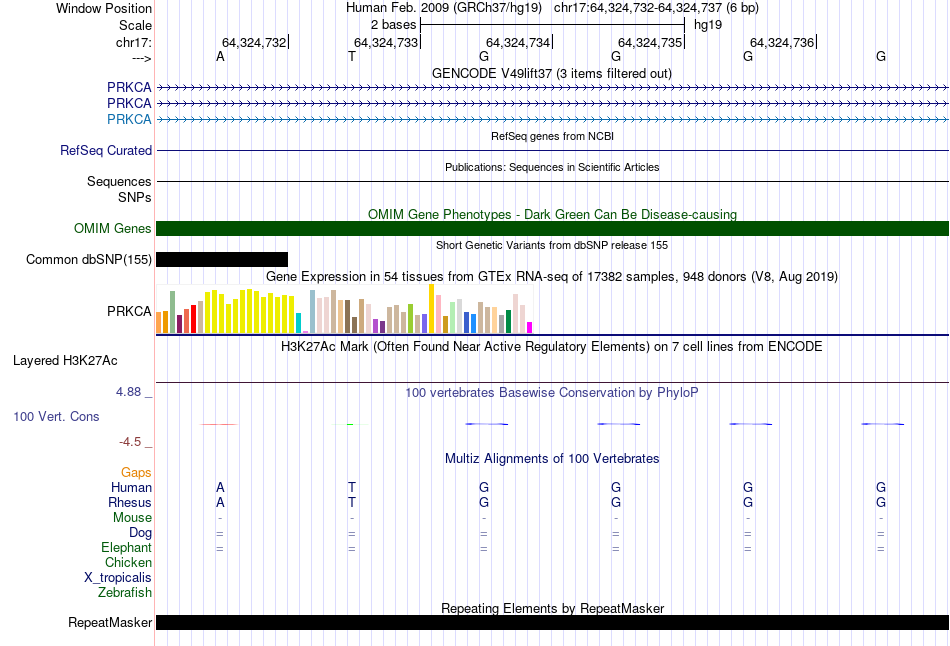The height and width of the screenshot is (646, 950).
Task: Click Short Genetic Variants from dbSNP title
Action: pyautogui.click(x=552, y=245)
